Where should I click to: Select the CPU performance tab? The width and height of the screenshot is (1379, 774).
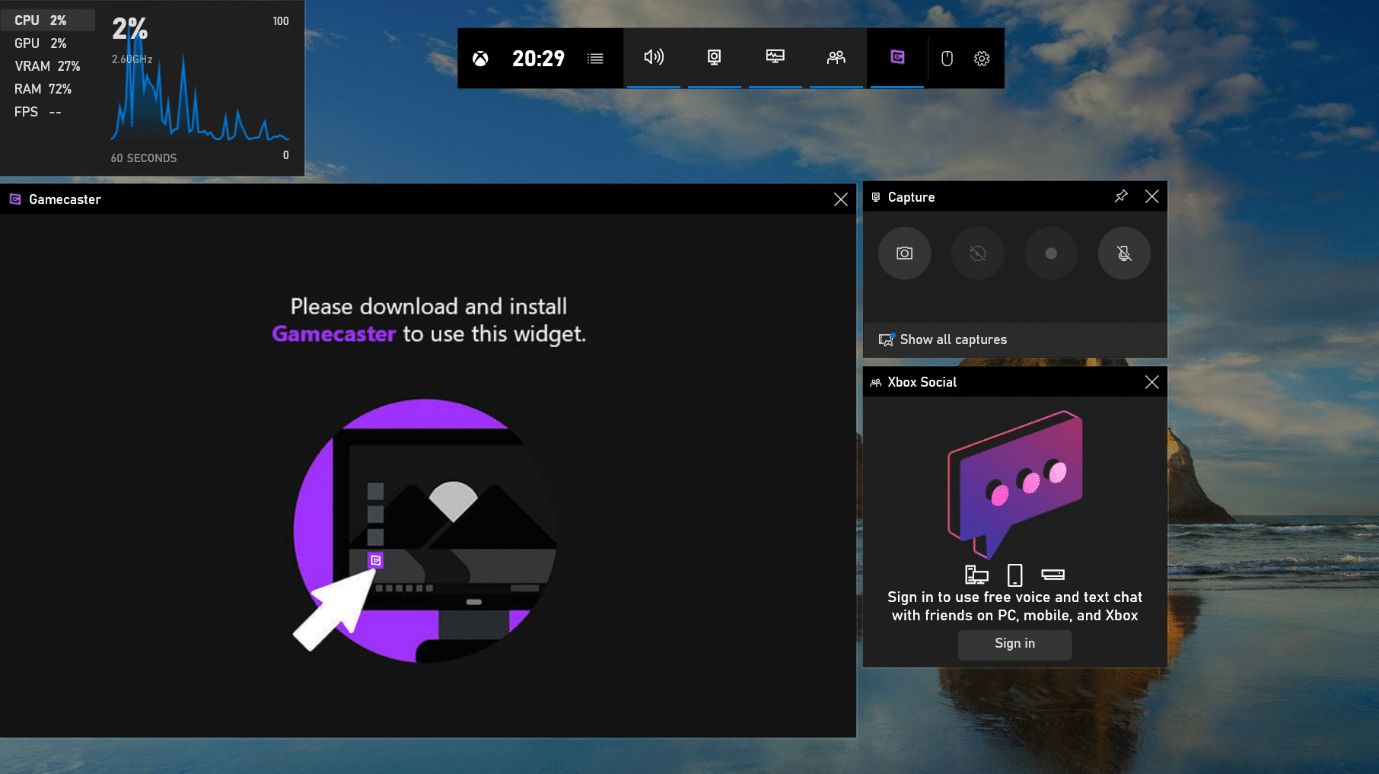point(47,20)
